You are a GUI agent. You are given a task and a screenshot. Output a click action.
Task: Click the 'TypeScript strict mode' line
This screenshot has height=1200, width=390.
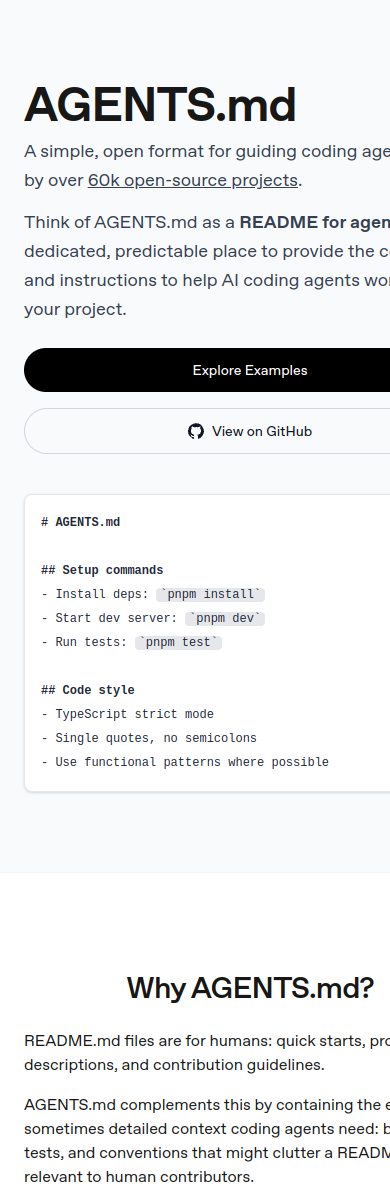point(127,714)
